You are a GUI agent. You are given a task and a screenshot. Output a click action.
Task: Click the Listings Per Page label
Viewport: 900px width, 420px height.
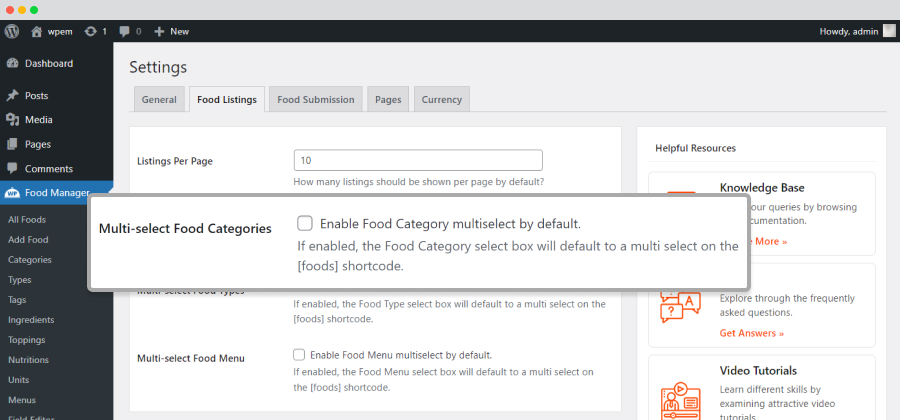(175, 161)
